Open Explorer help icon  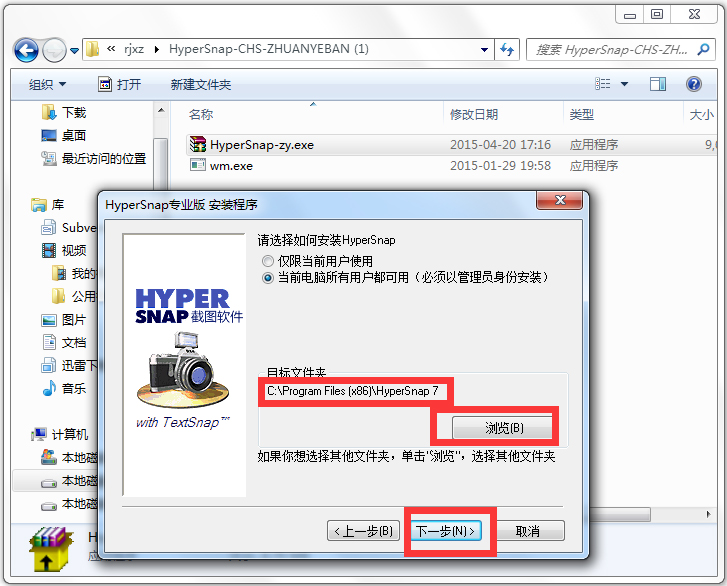tap(694, 84)
